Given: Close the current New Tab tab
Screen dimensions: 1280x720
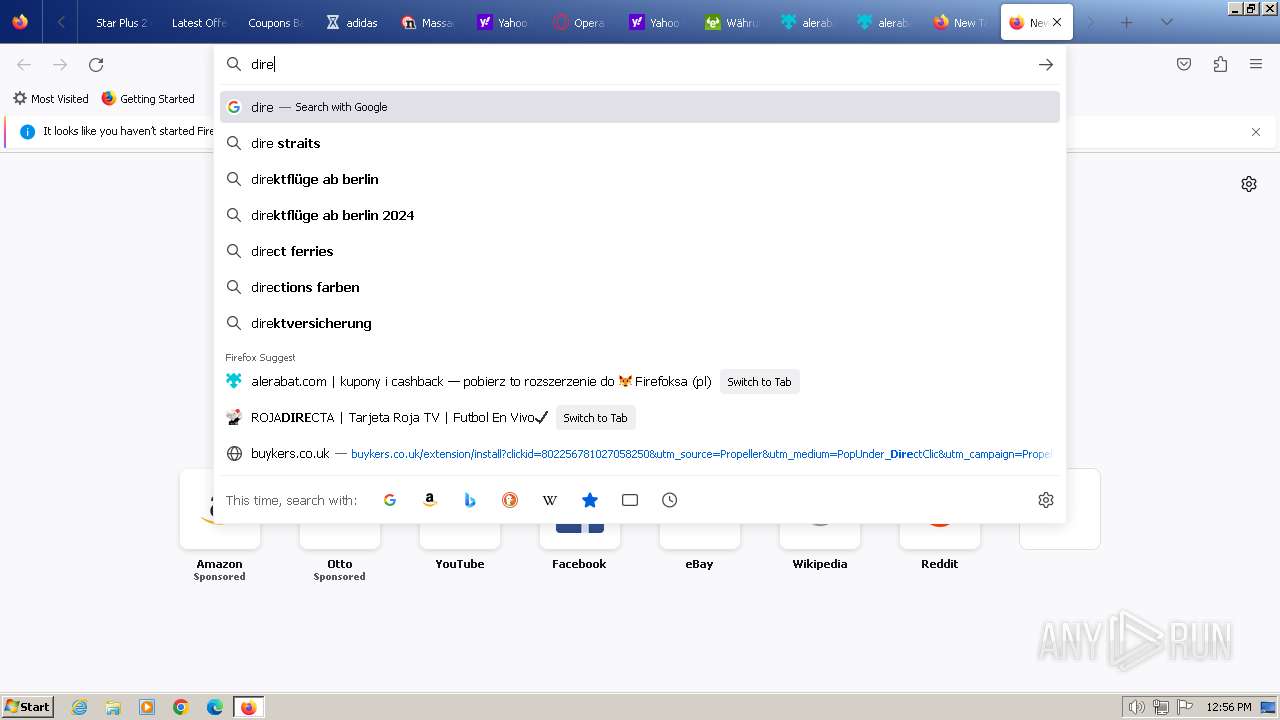Looking at the screenshot, I should click(x=1057, y=22).
